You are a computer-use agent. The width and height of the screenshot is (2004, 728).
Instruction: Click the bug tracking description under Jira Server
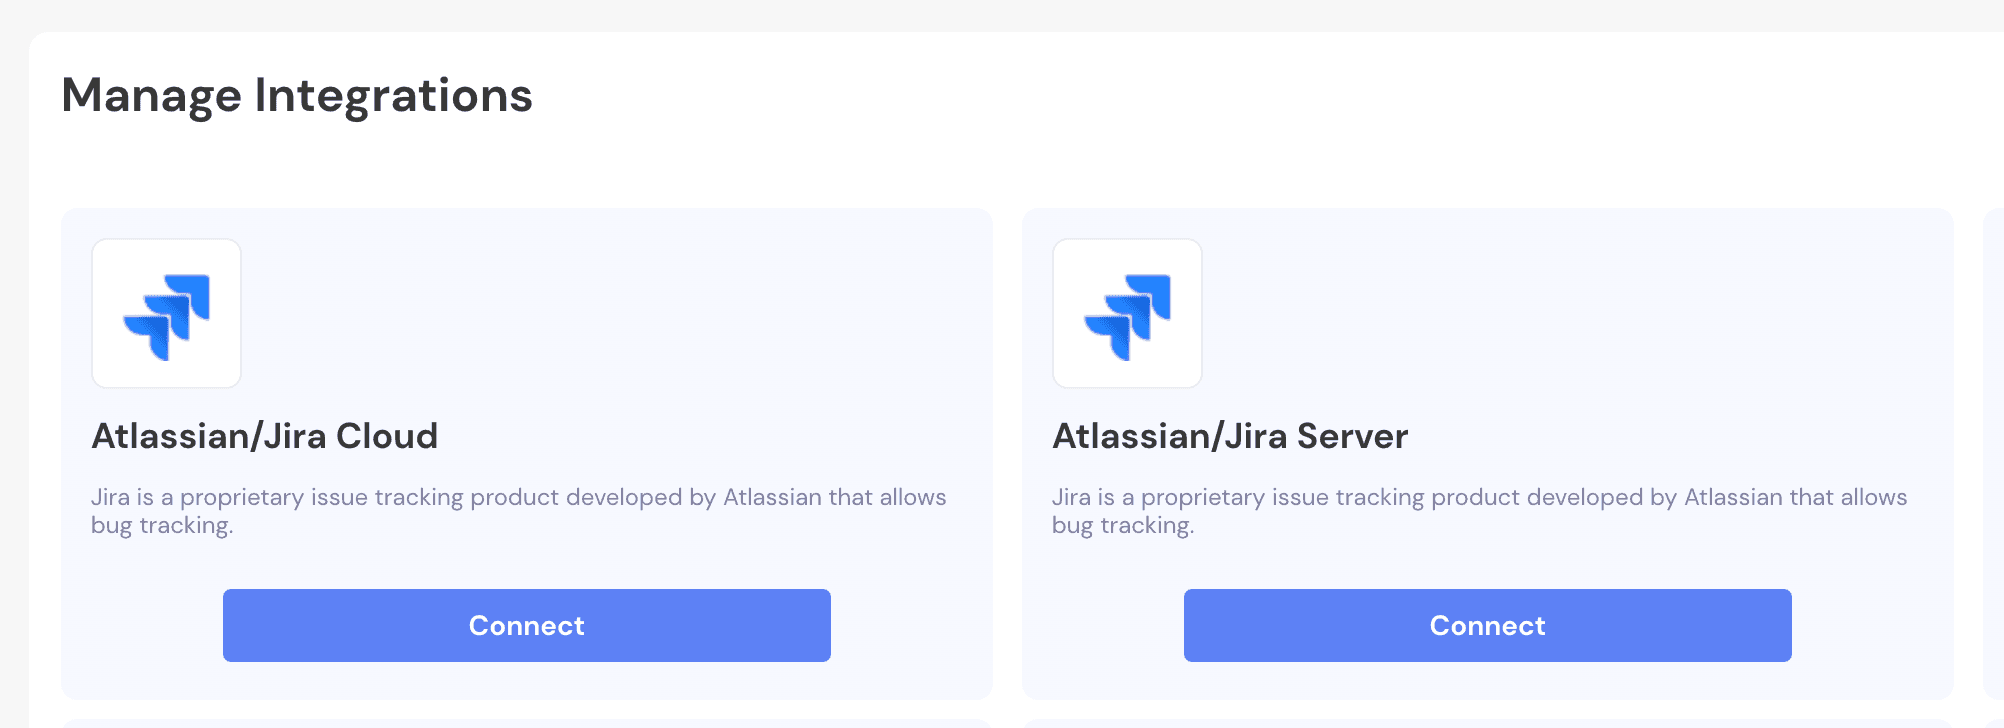(x=1479, y=510)
